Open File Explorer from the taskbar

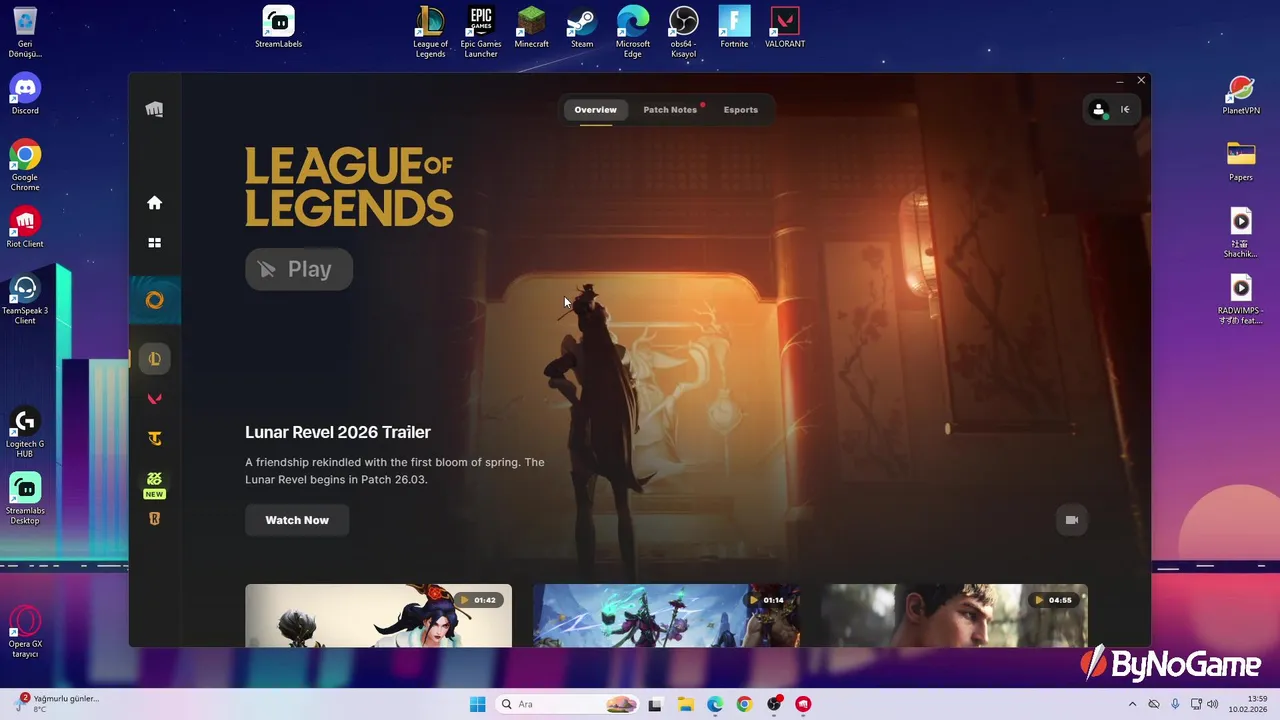point(685,704)
